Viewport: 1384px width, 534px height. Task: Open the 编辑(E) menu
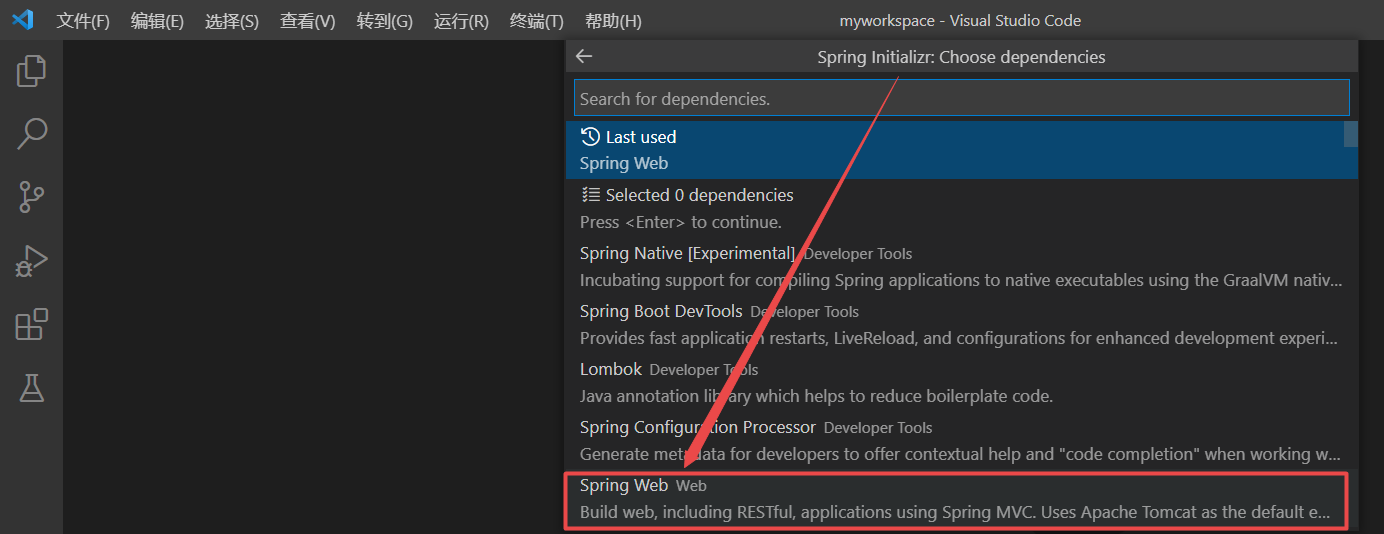point(157,21)
